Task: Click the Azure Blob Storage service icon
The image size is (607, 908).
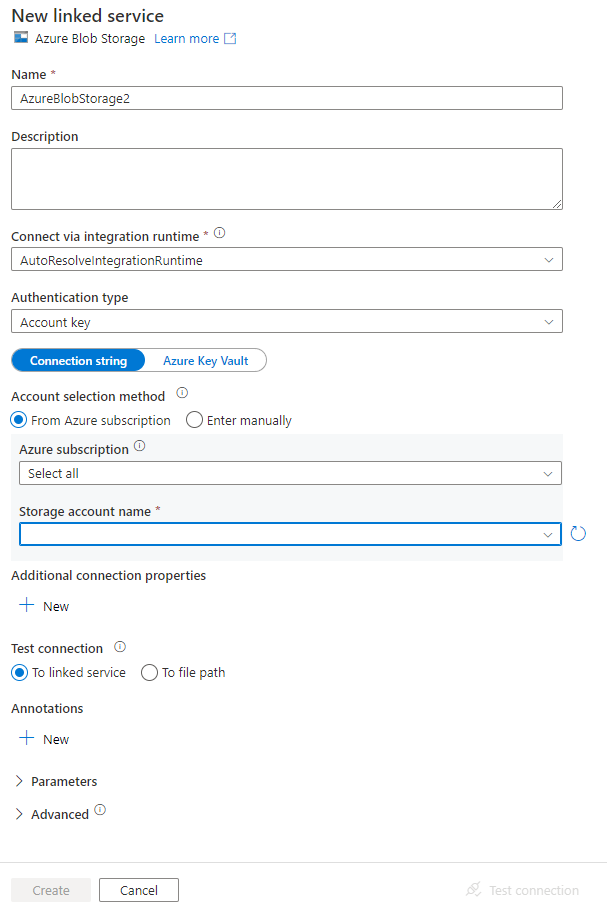Action: (x=21, y=38)
